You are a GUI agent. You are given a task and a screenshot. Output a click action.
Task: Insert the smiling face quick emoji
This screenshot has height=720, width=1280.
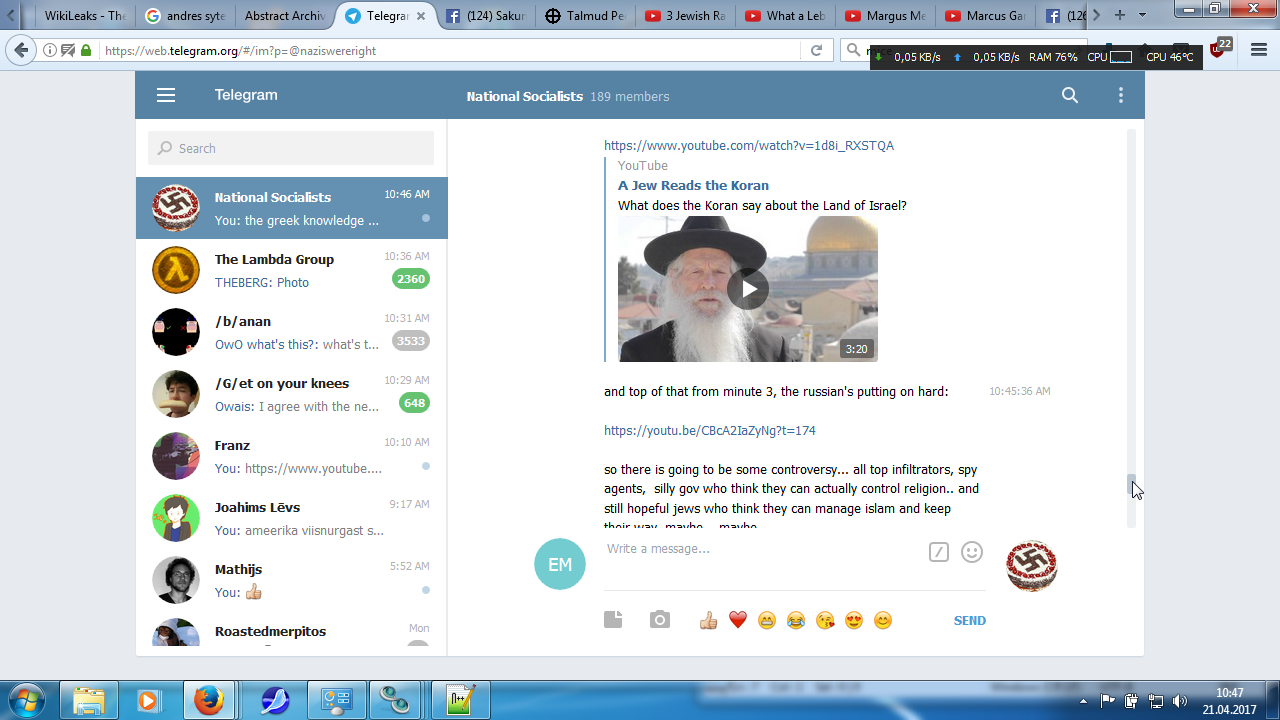883,621
